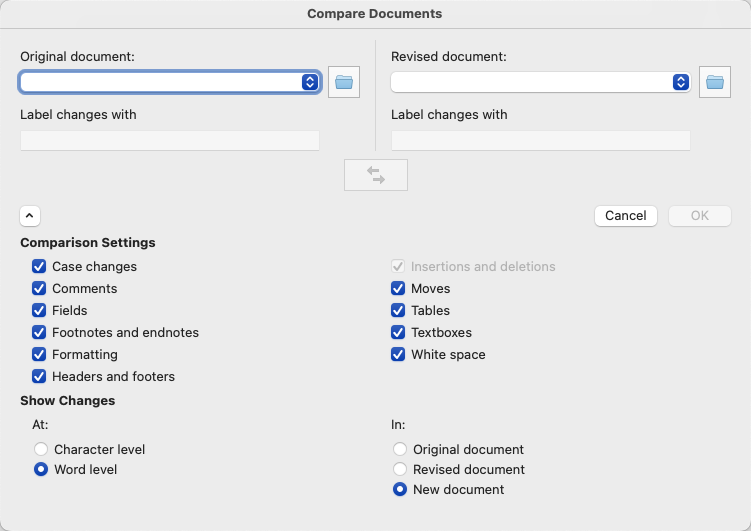Click the swap documents arrows button

376,174
